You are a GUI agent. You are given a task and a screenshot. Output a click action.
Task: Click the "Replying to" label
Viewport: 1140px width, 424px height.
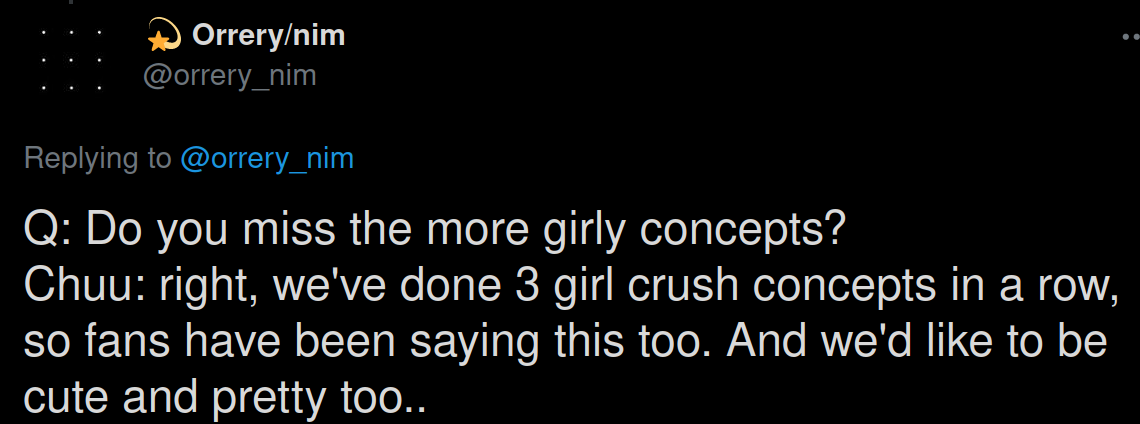coord(97,158)
